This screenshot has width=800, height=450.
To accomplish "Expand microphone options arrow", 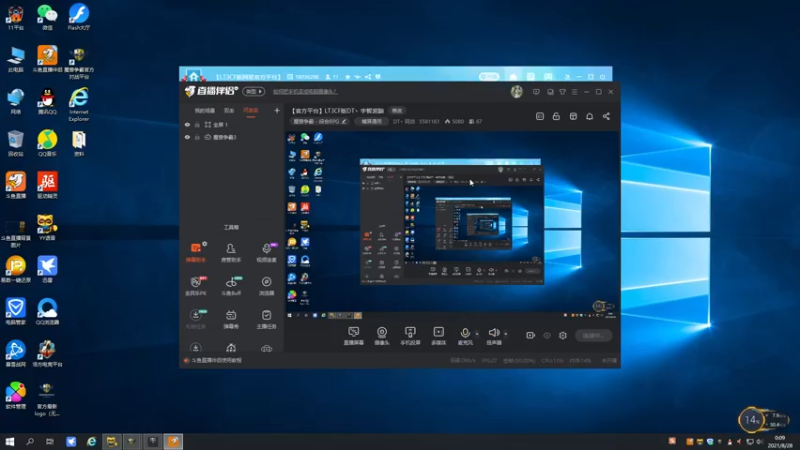I will coord(477,334).
